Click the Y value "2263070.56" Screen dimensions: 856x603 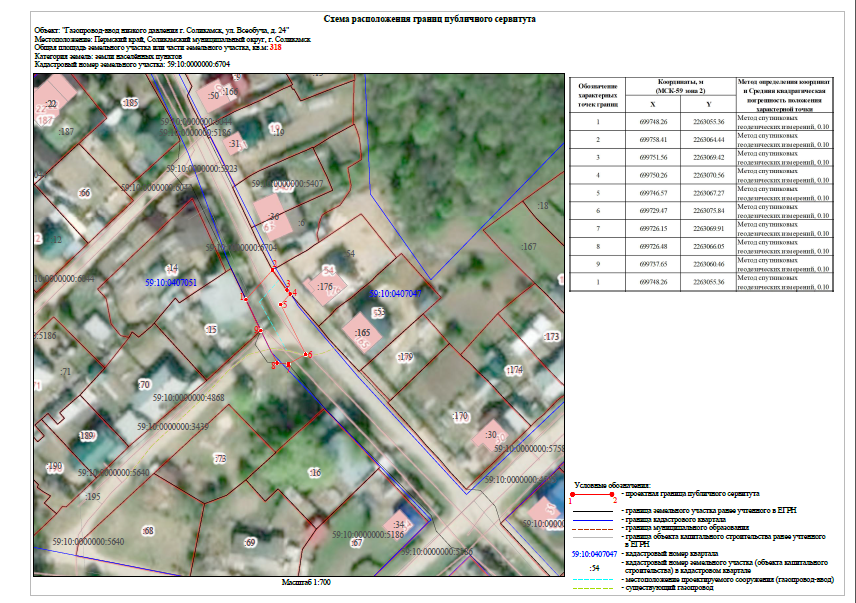pyautogui.click(x=709, y=175)
